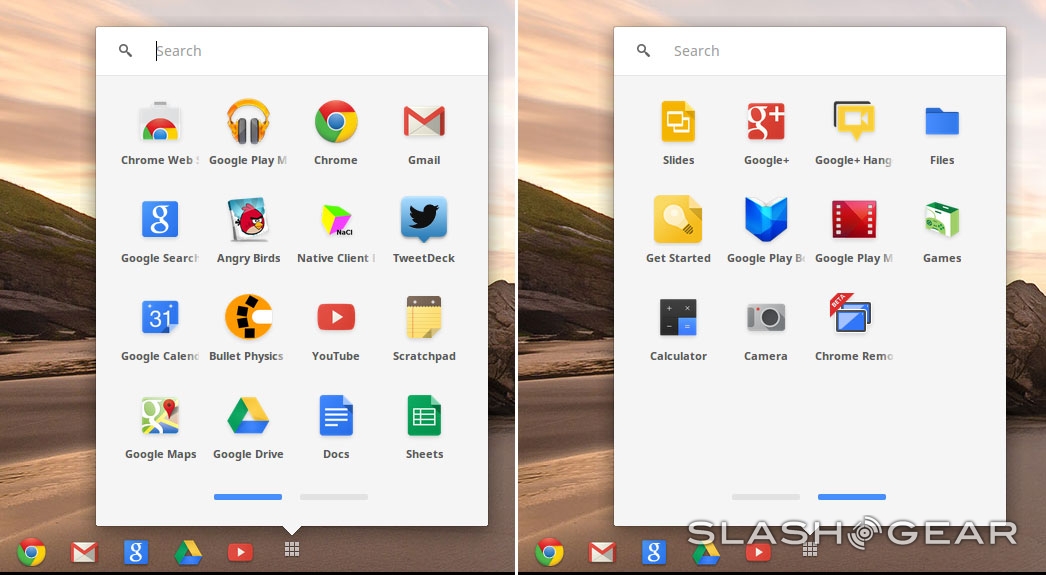Open TweetDeck app

coord(424,221)
